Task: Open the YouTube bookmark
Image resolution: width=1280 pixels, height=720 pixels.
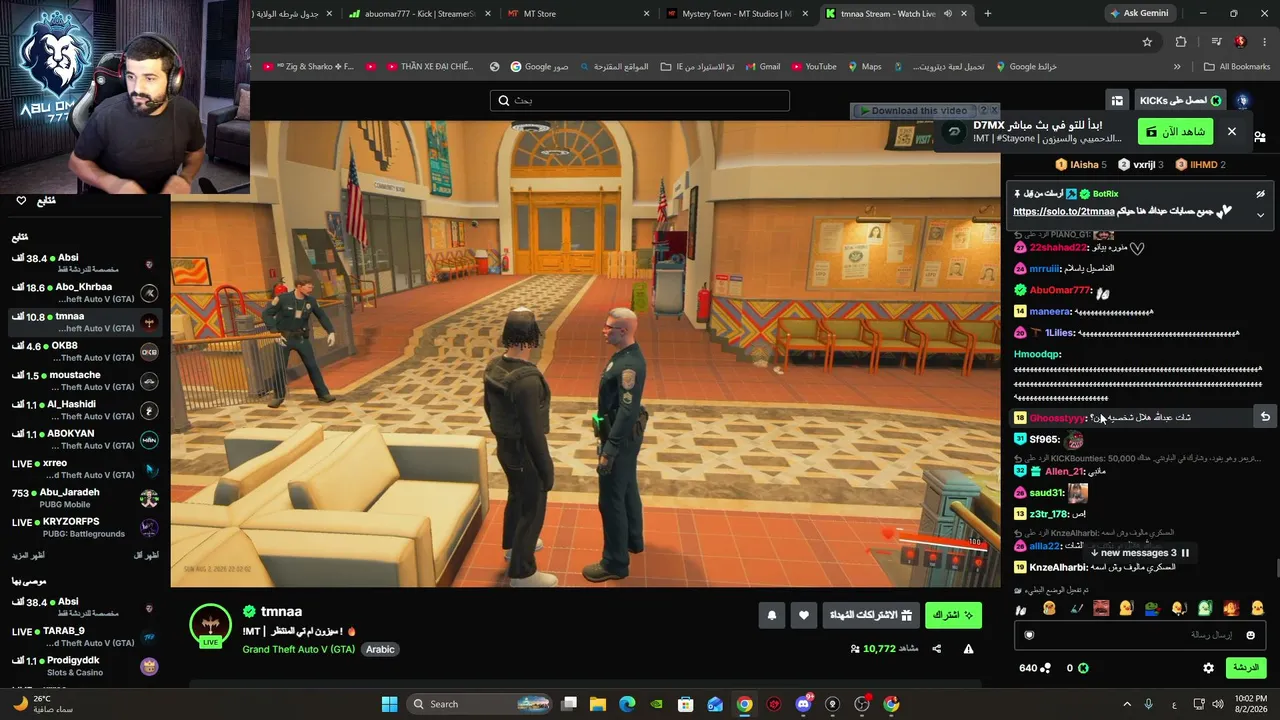Action: coord(812,67)
